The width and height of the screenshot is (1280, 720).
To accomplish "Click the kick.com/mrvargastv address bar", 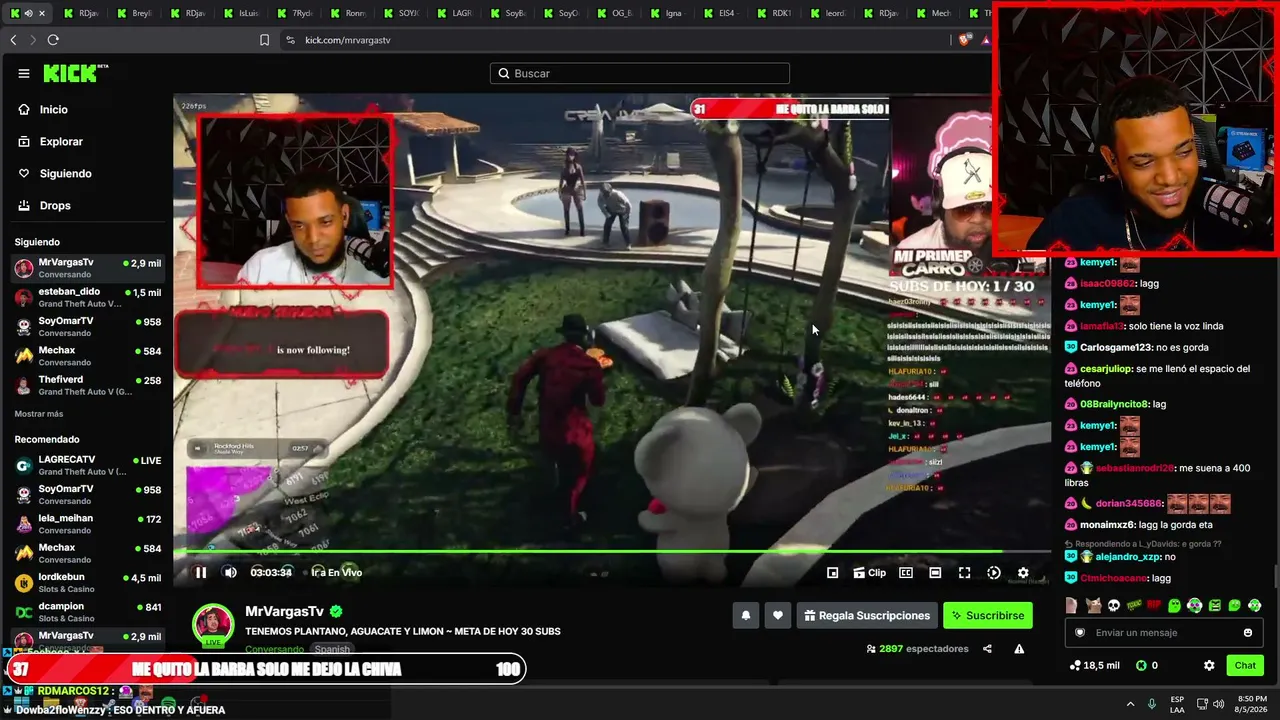I will click(347, 40).
